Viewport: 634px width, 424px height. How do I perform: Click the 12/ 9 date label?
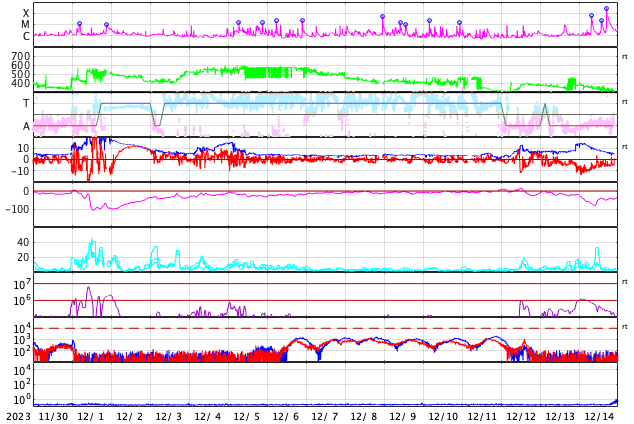click(x=403, y=417)
